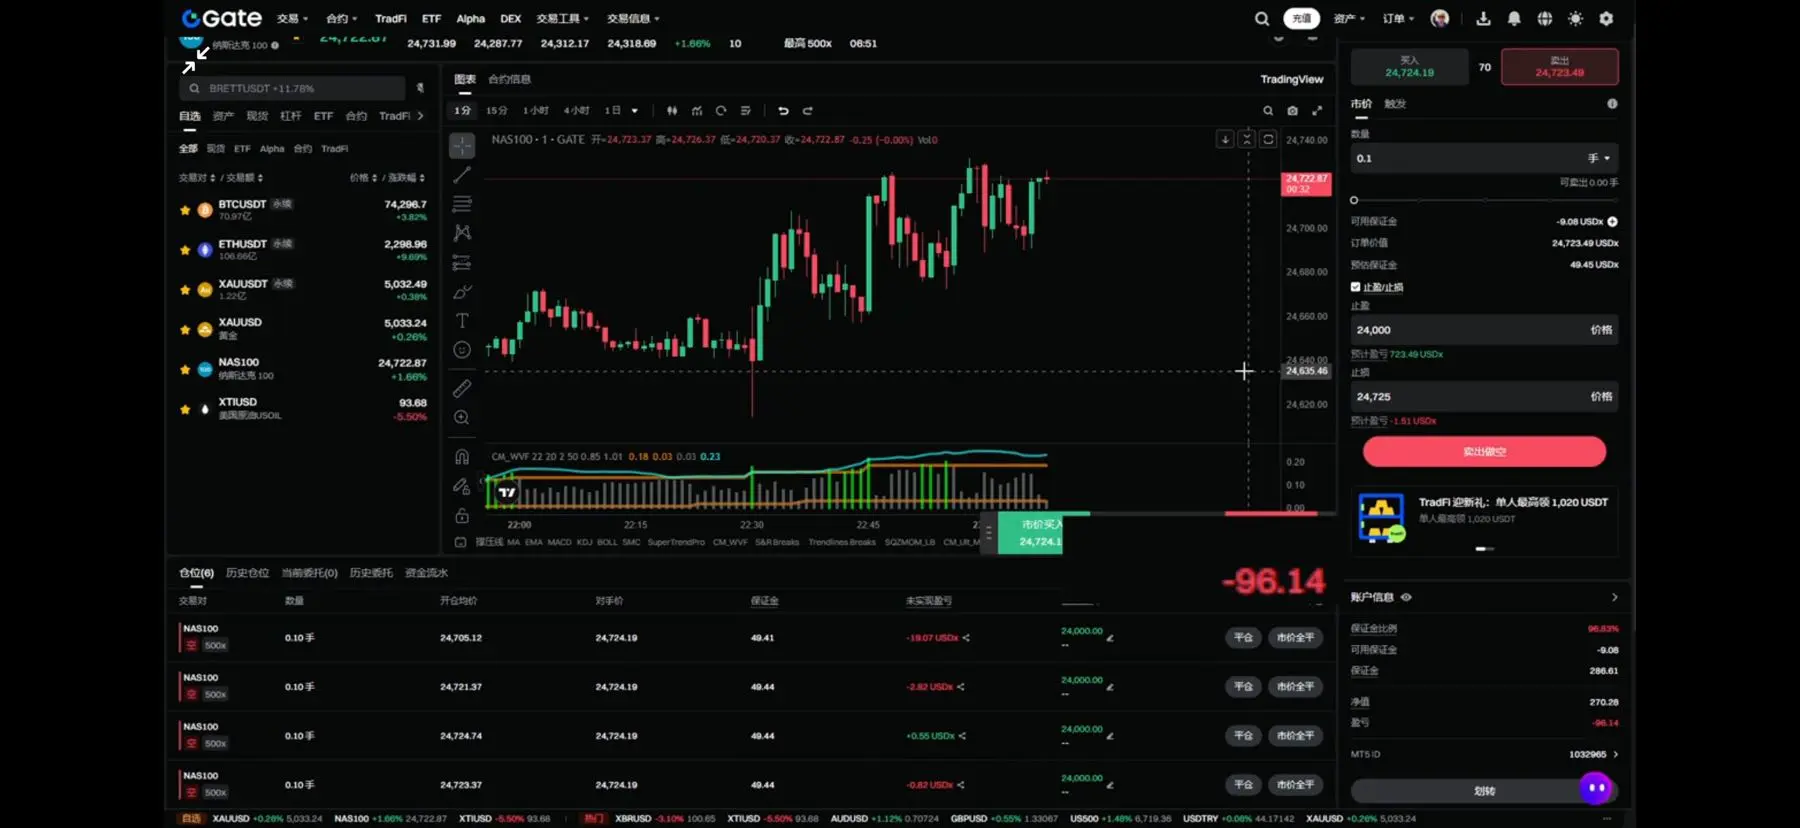Toggle the XTIUSD favorite star

pyautogui.click(x=185, y=409)
